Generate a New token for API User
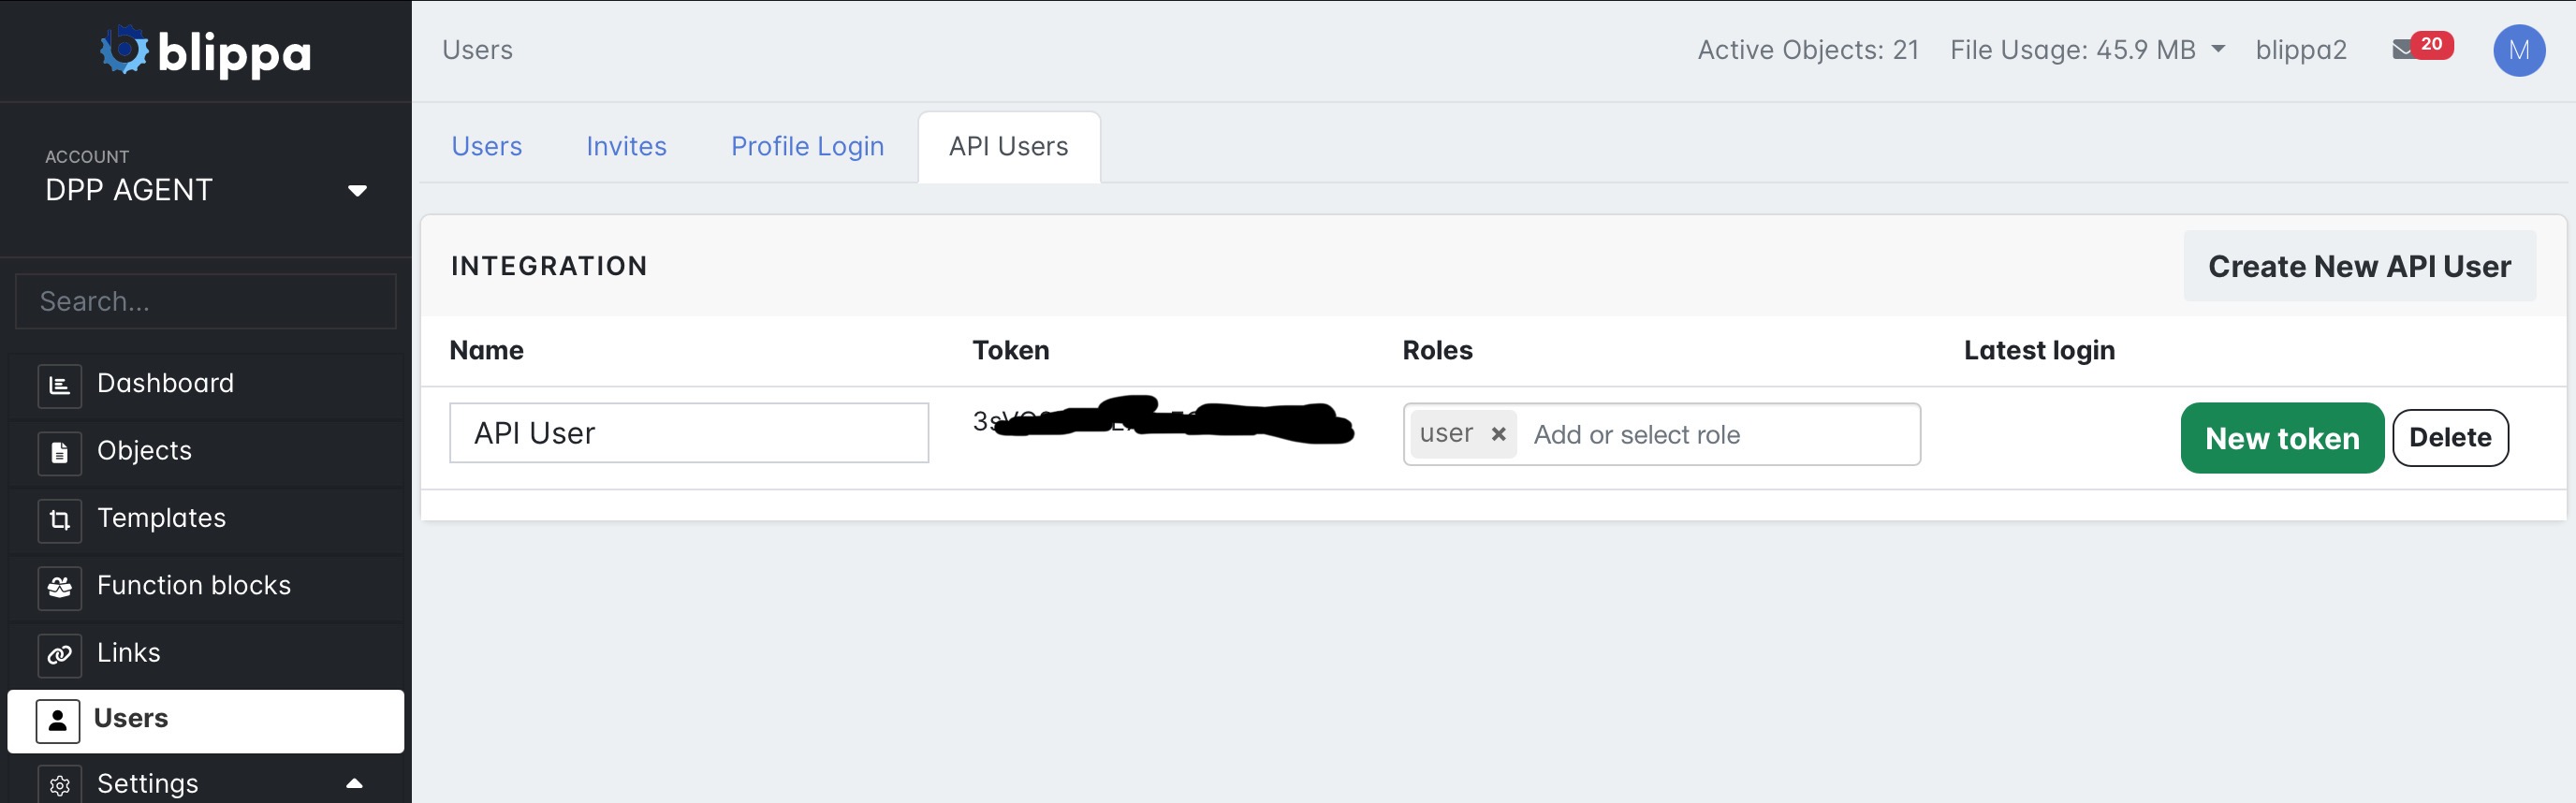 tap(2281, 438)
